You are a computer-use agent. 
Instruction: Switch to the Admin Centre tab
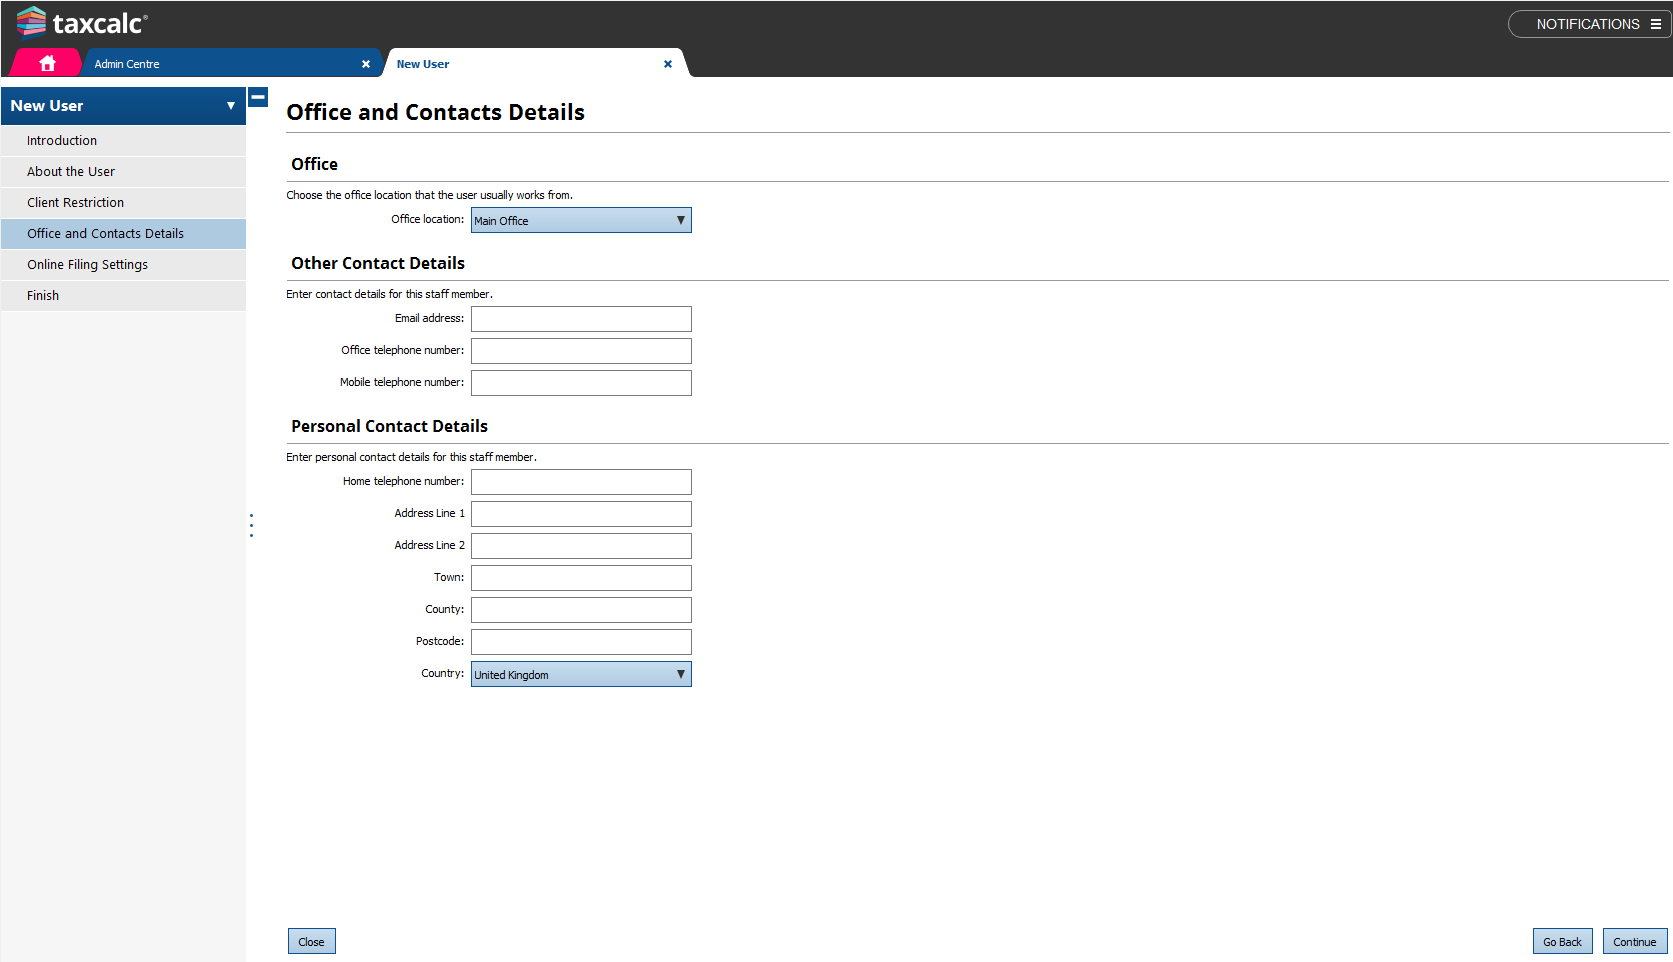tap(220, 64)
